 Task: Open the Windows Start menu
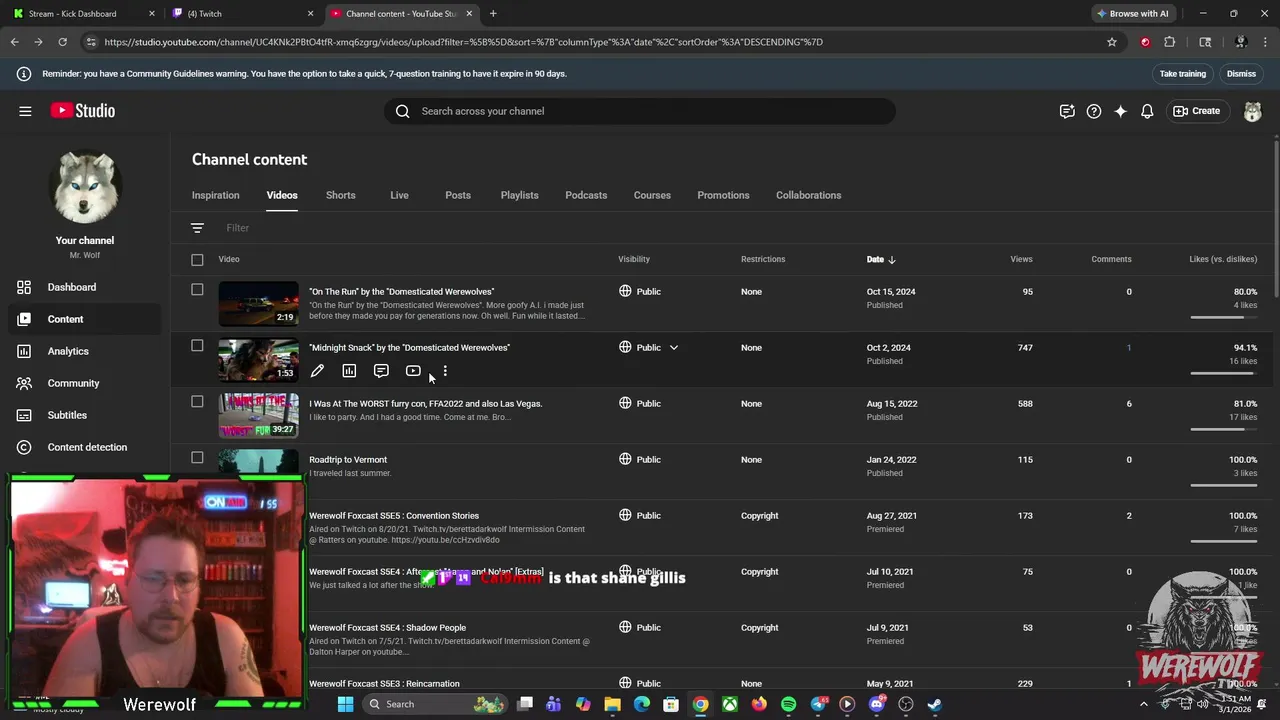point(345,704)
